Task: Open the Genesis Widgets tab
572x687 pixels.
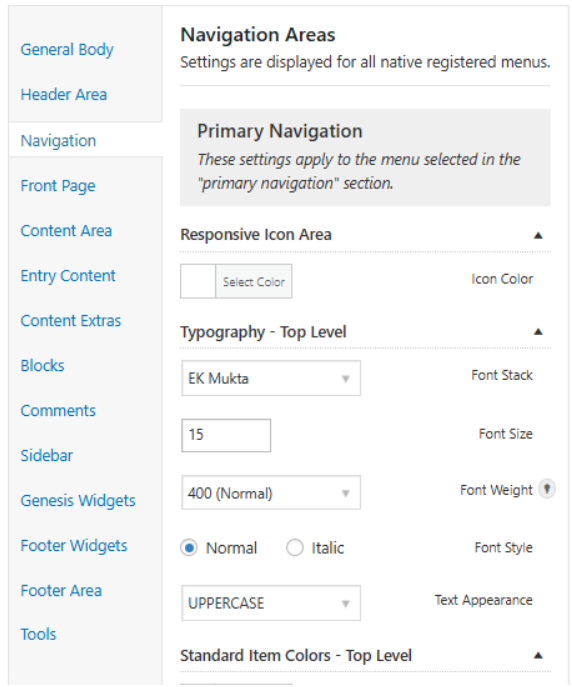Action: (x=78, y=501)
